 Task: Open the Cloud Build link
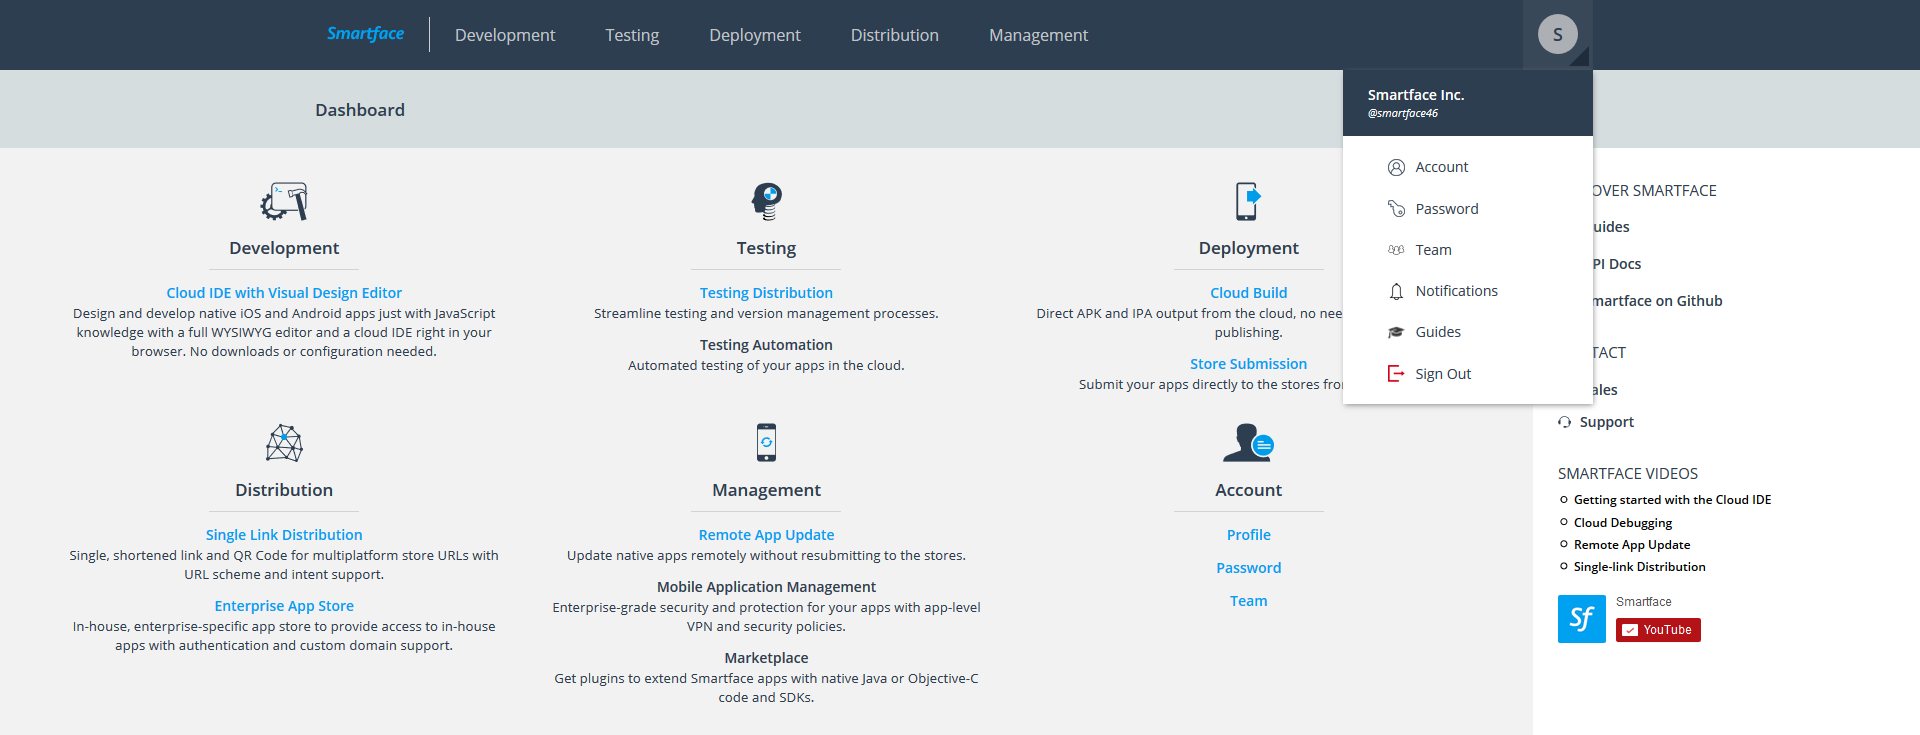click(1248, 293)
